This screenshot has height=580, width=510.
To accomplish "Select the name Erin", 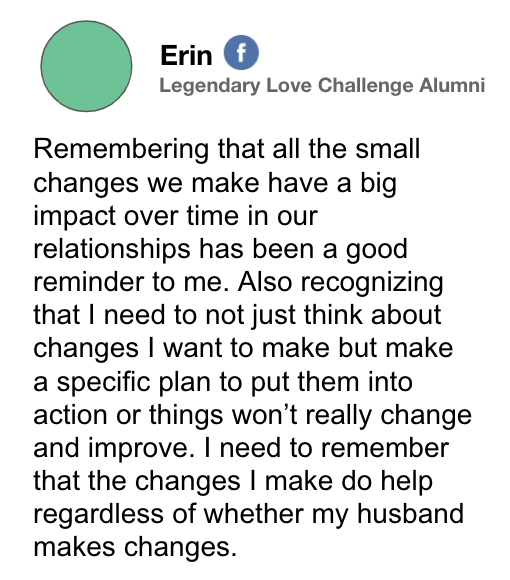I will [x=186, y=55].
